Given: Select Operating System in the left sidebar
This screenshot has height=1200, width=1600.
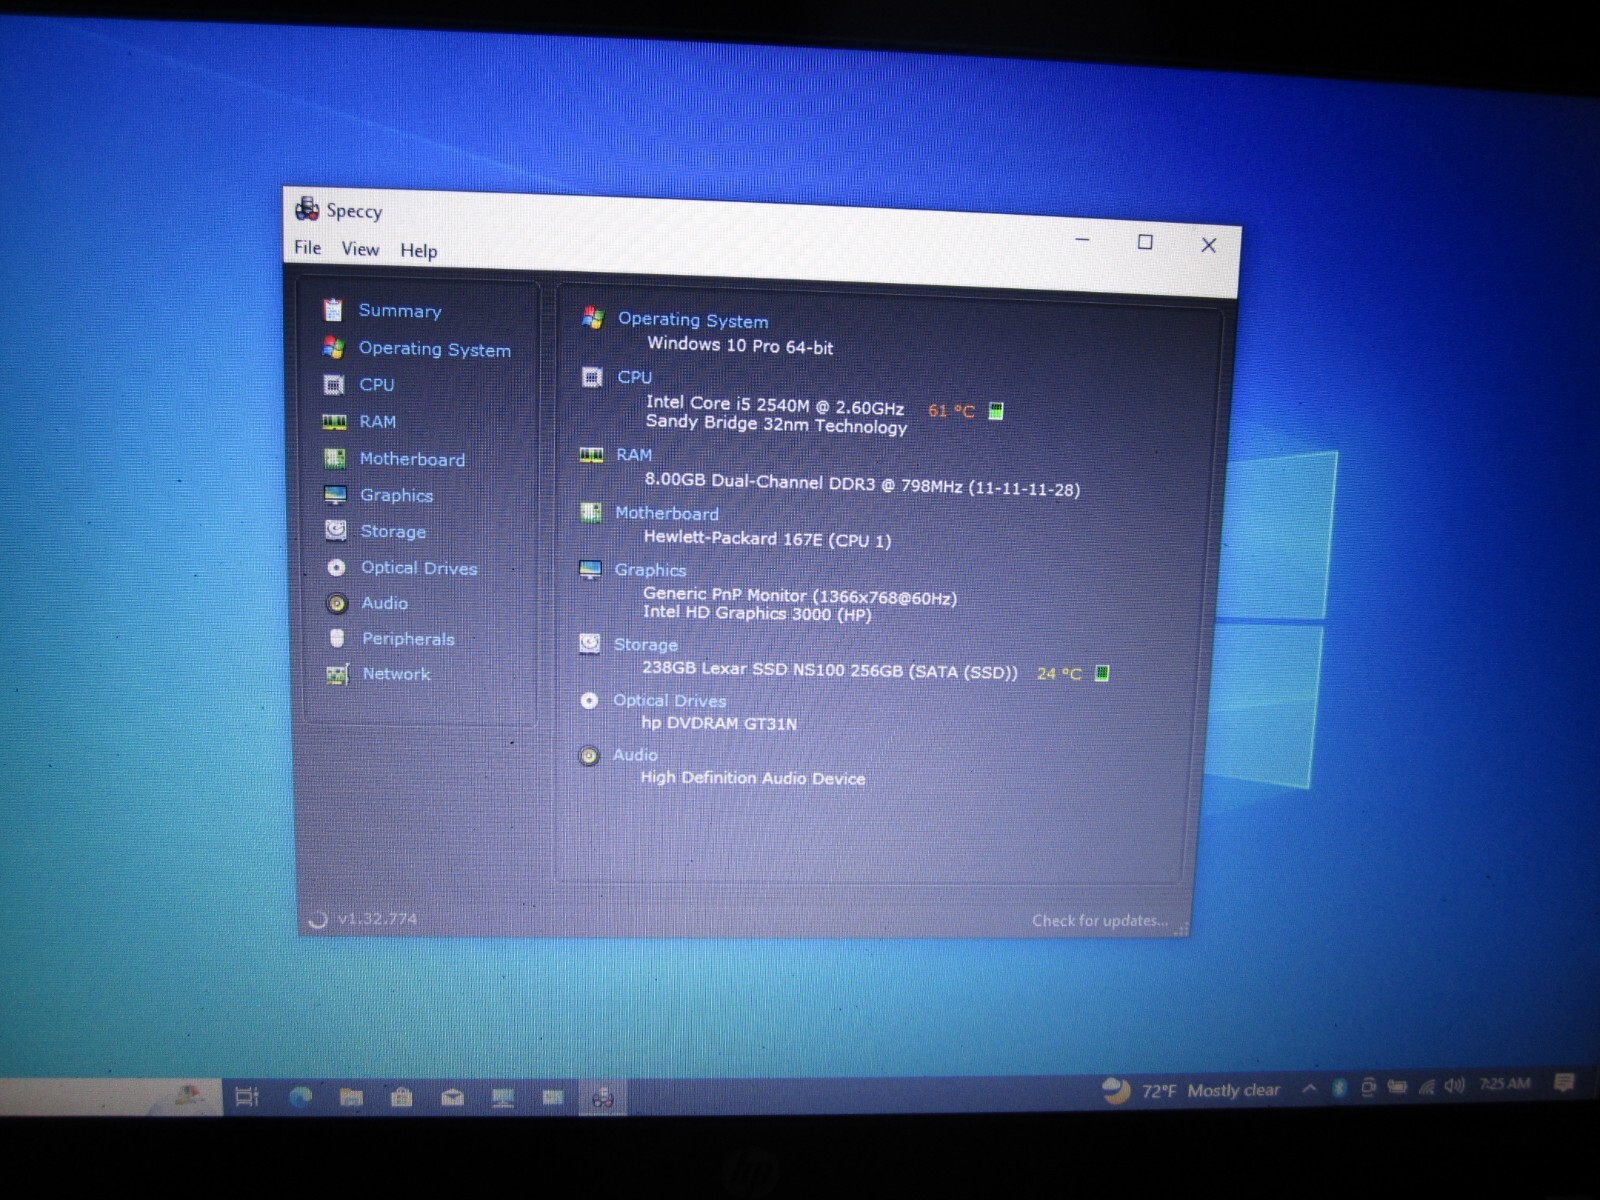Looking at the screenshot, I should [x=434, y=349].
